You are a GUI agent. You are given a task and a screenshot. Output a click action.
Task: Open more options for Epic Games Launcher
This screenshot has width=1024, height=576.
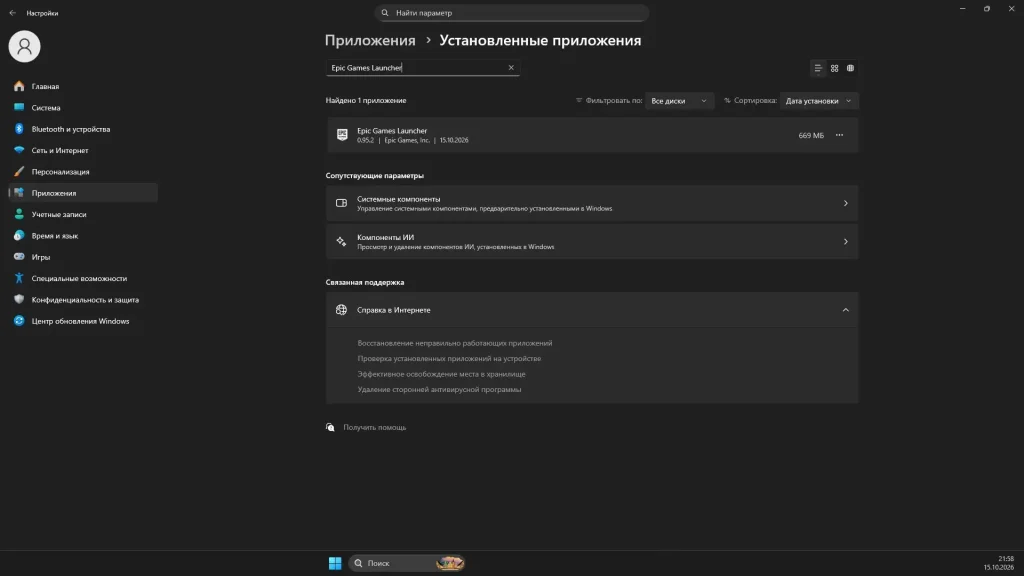(839, 135)
